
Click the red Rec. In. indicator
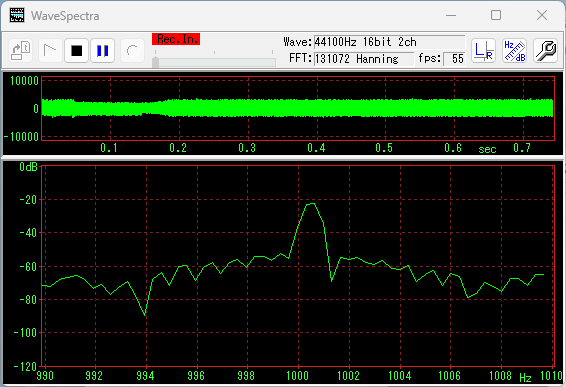coord(176,39)
